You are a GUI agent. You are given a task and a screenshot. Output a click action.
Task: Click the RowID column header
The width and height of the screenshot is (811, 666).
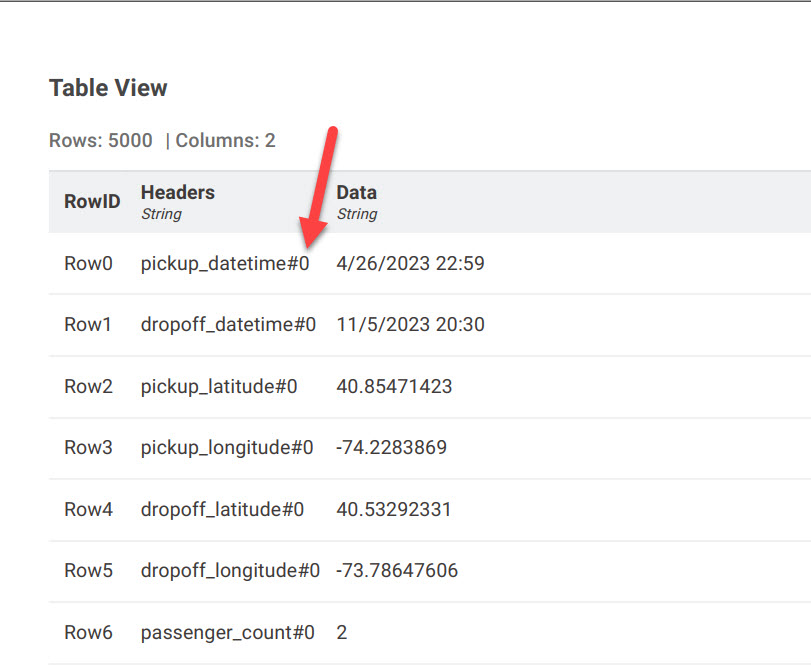tap(92, 201)
